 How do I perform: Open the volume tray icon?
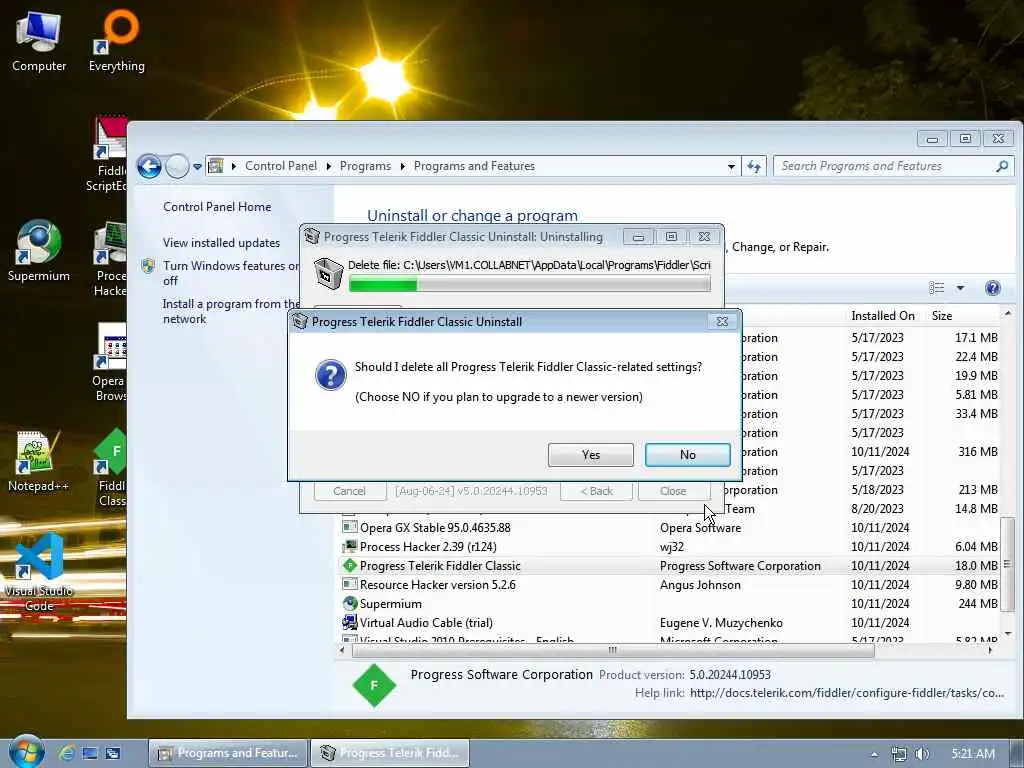922,754
